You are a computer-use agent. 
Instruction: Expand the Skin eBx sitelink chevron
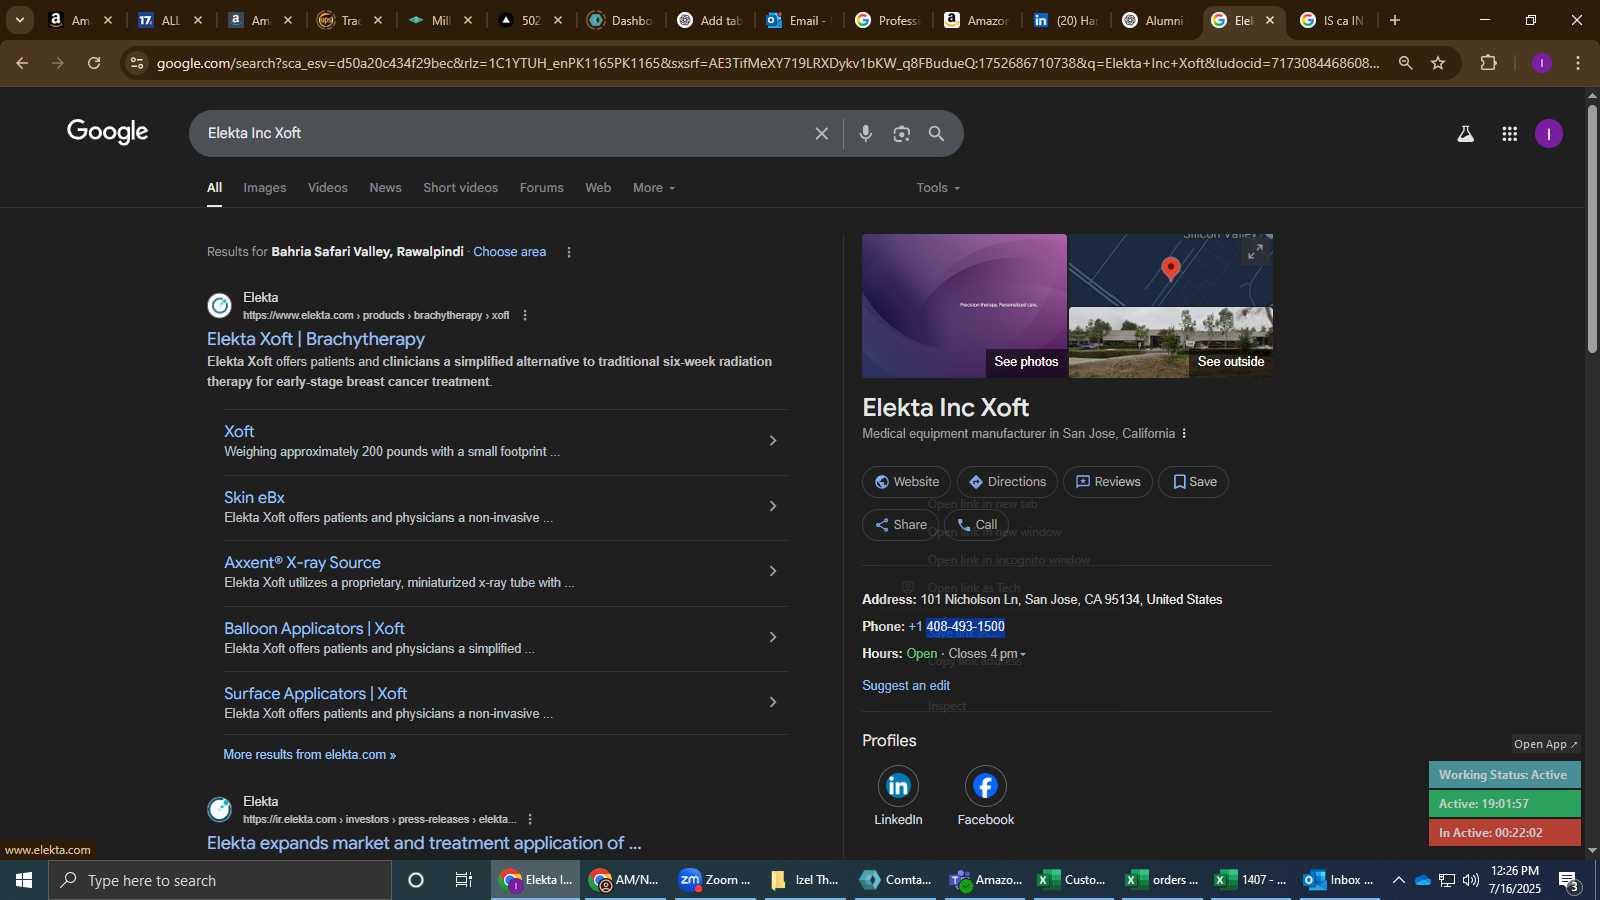[x=772, y=506]
